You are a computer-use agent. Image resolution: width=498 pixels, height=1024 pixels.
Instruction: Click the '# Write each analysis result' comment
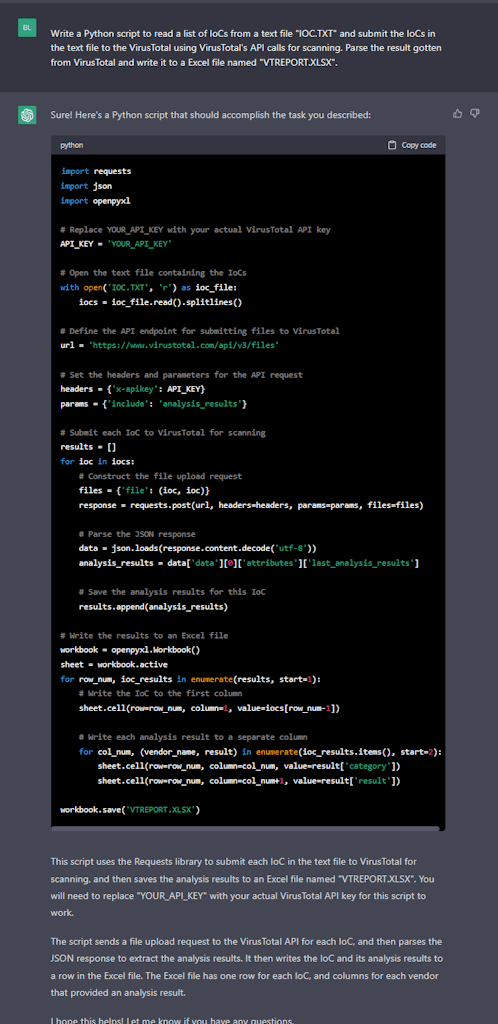[193, 737]
